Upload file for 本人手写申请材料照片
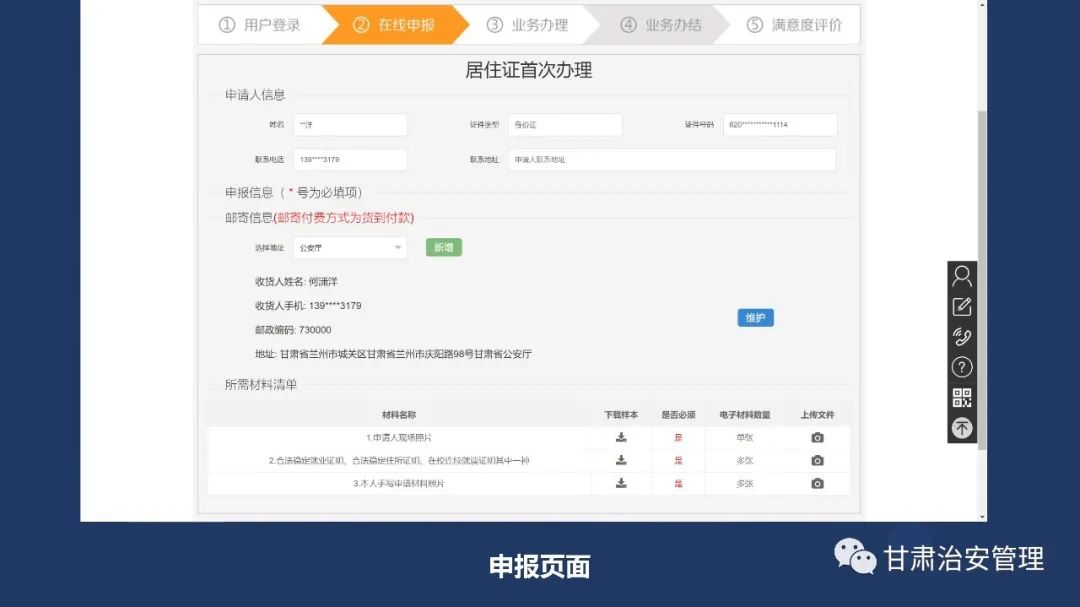 (817, 483)
